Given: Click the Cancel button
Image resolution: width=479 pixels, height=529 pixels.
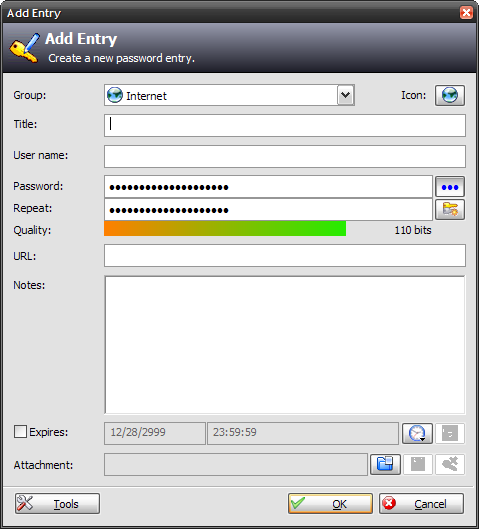Looking at the screenshot, I should tap(421, 504).
